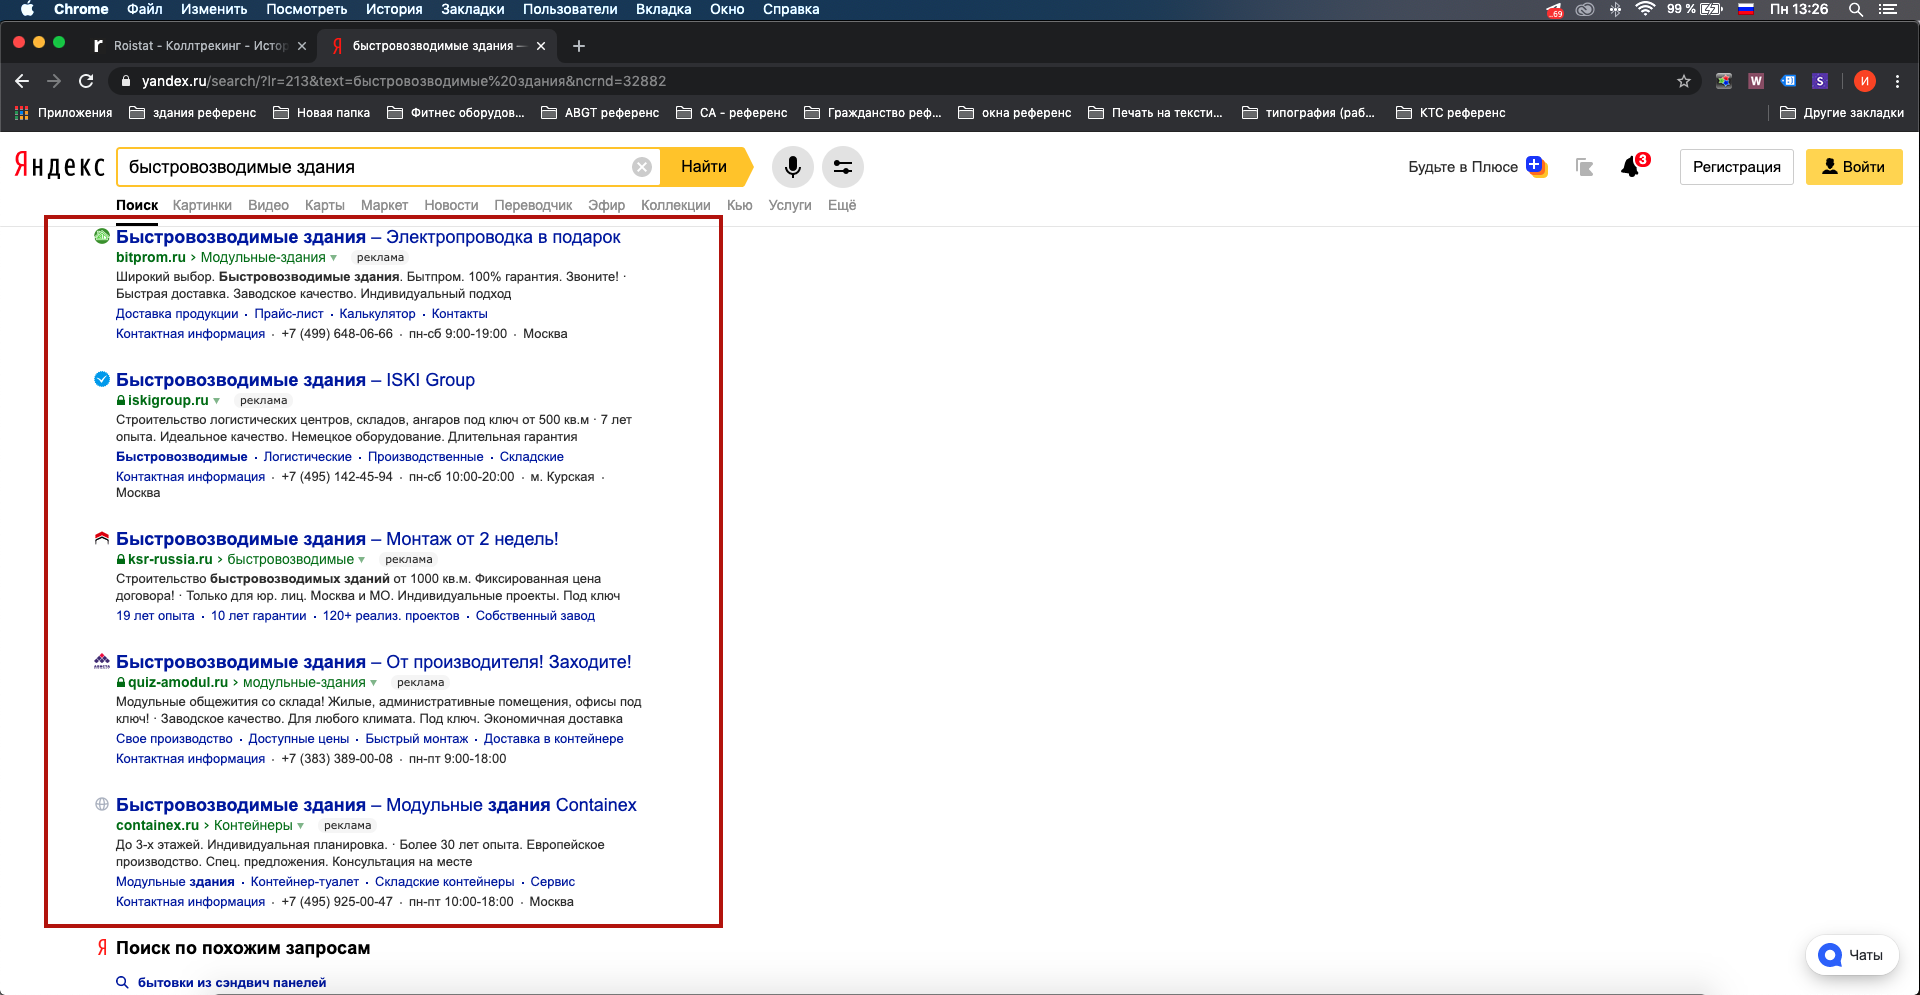Open Контейнер-туалет sitelink
This screenshot has height=995, width=1920.
point(305,882)
